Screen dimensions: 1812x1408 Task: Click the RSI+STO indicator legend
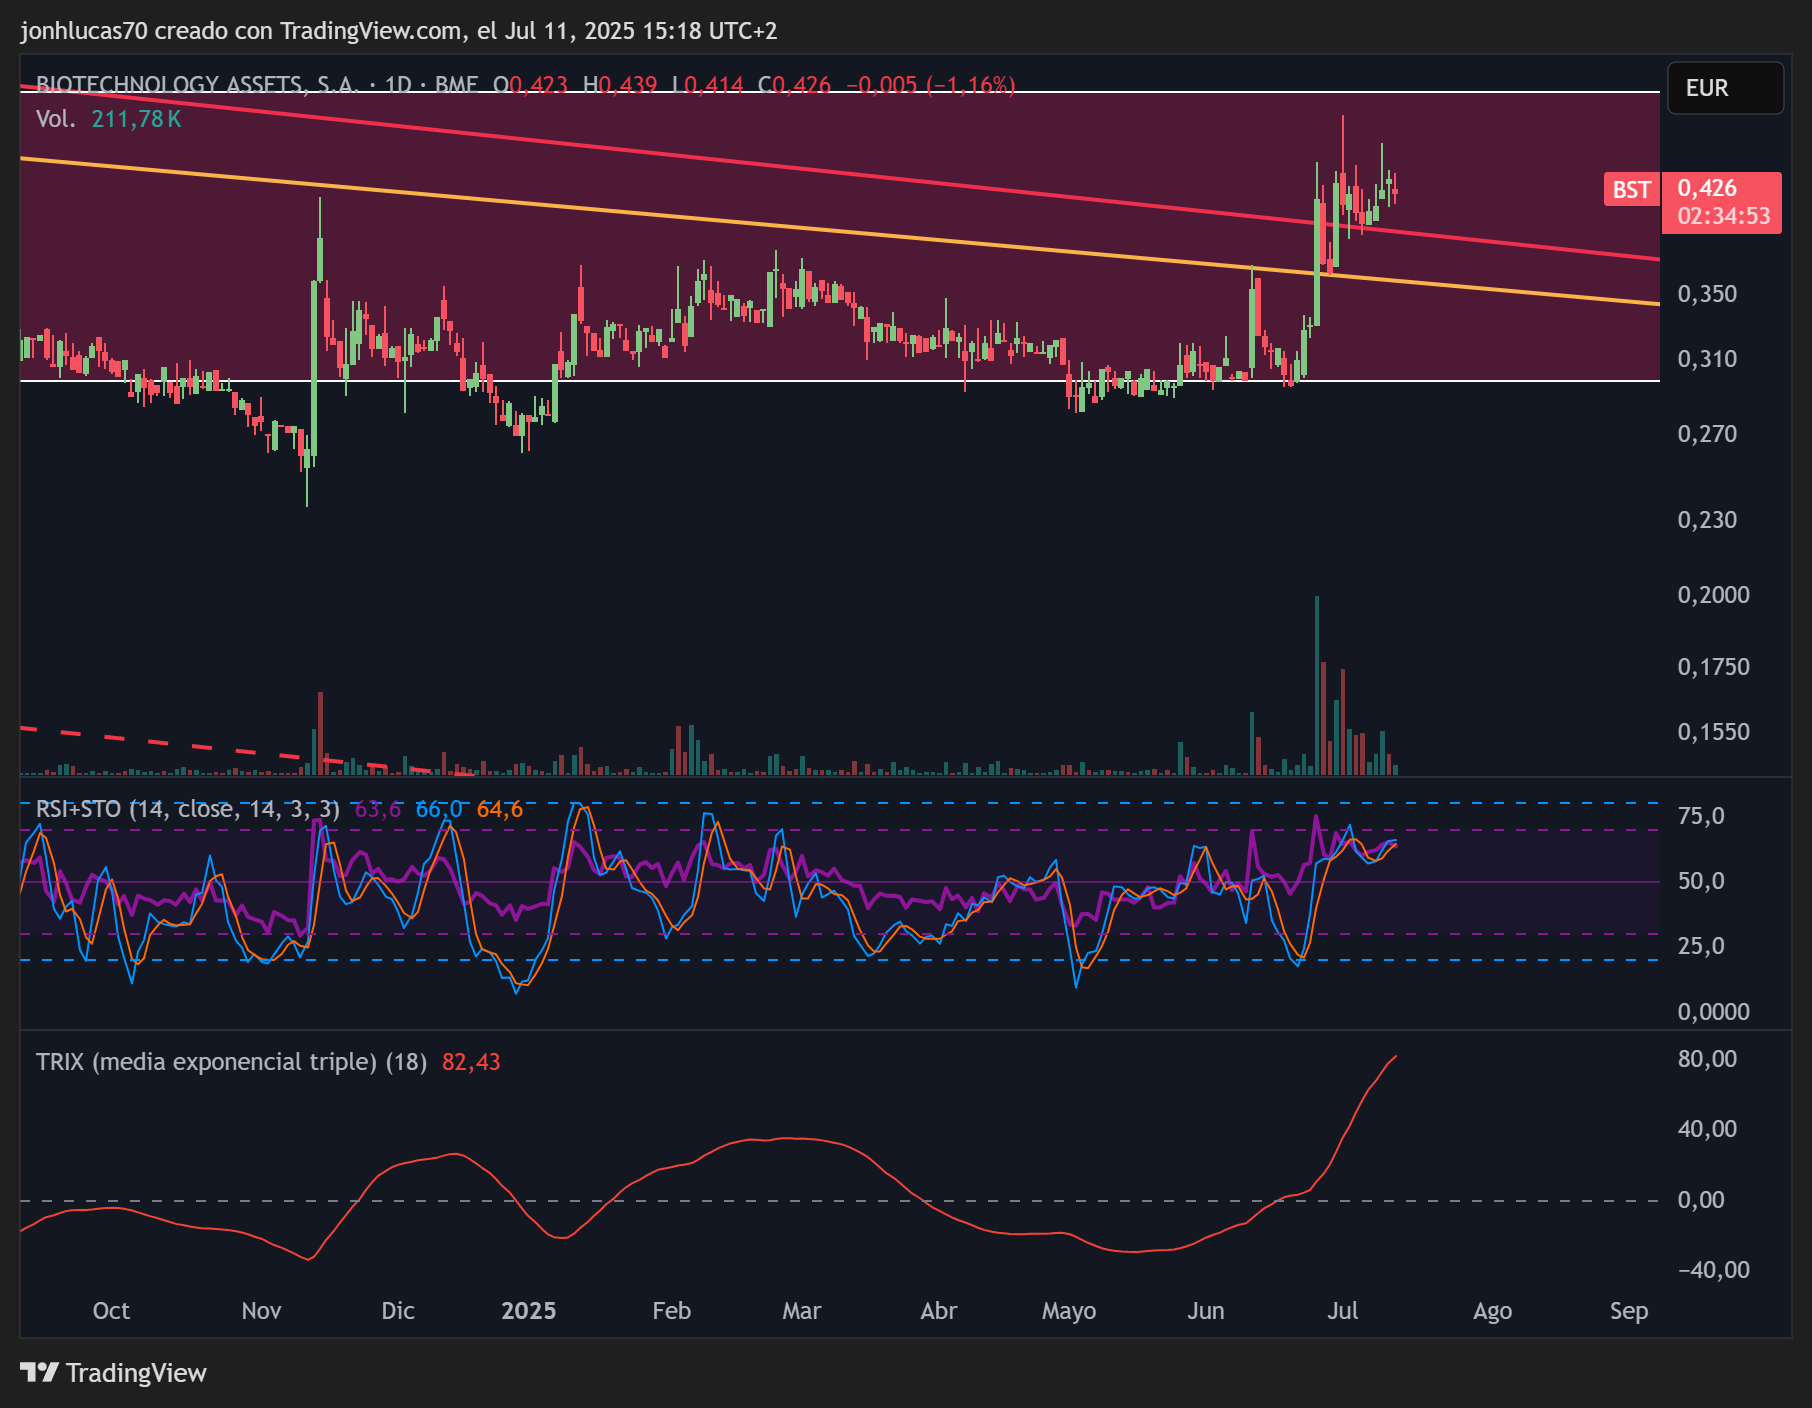tap(187, 809)
